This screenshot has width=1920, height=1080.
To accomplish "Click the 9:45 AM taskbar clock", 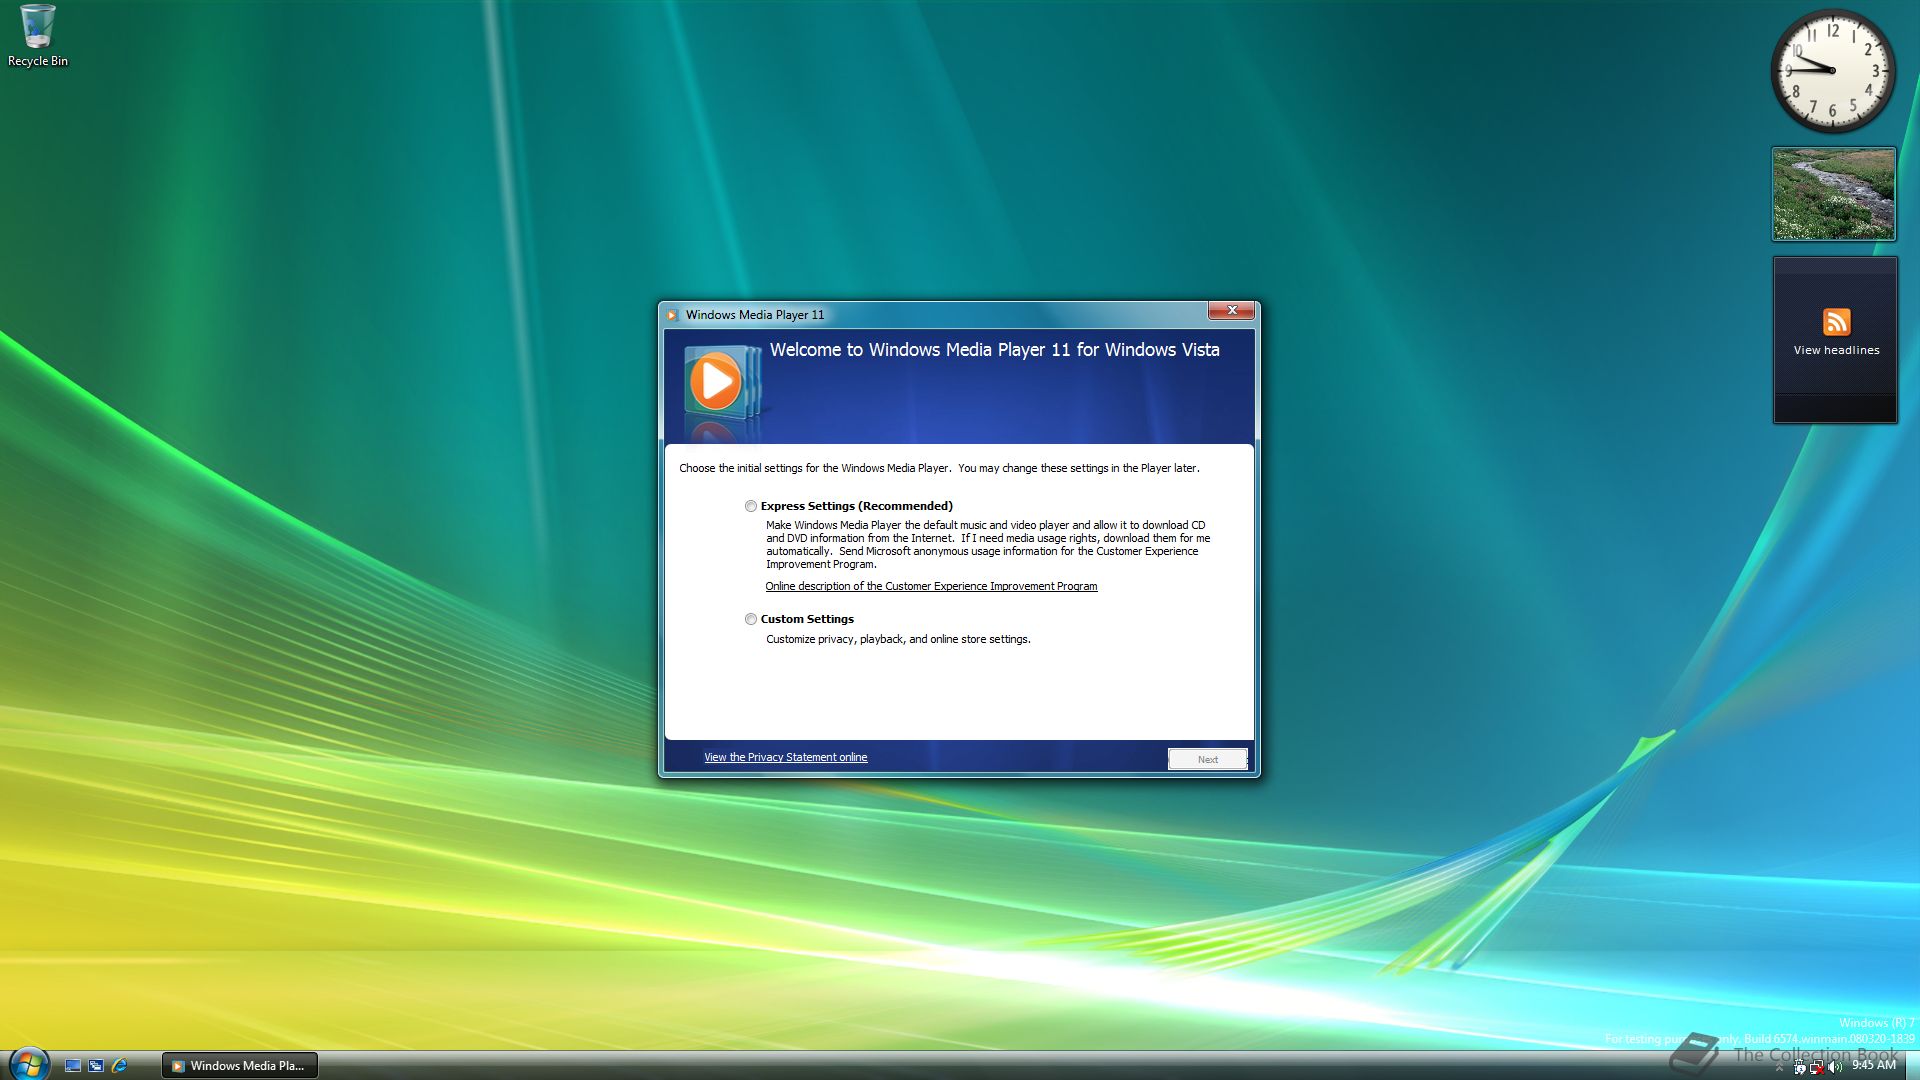I will (x=1874, y=1065).
